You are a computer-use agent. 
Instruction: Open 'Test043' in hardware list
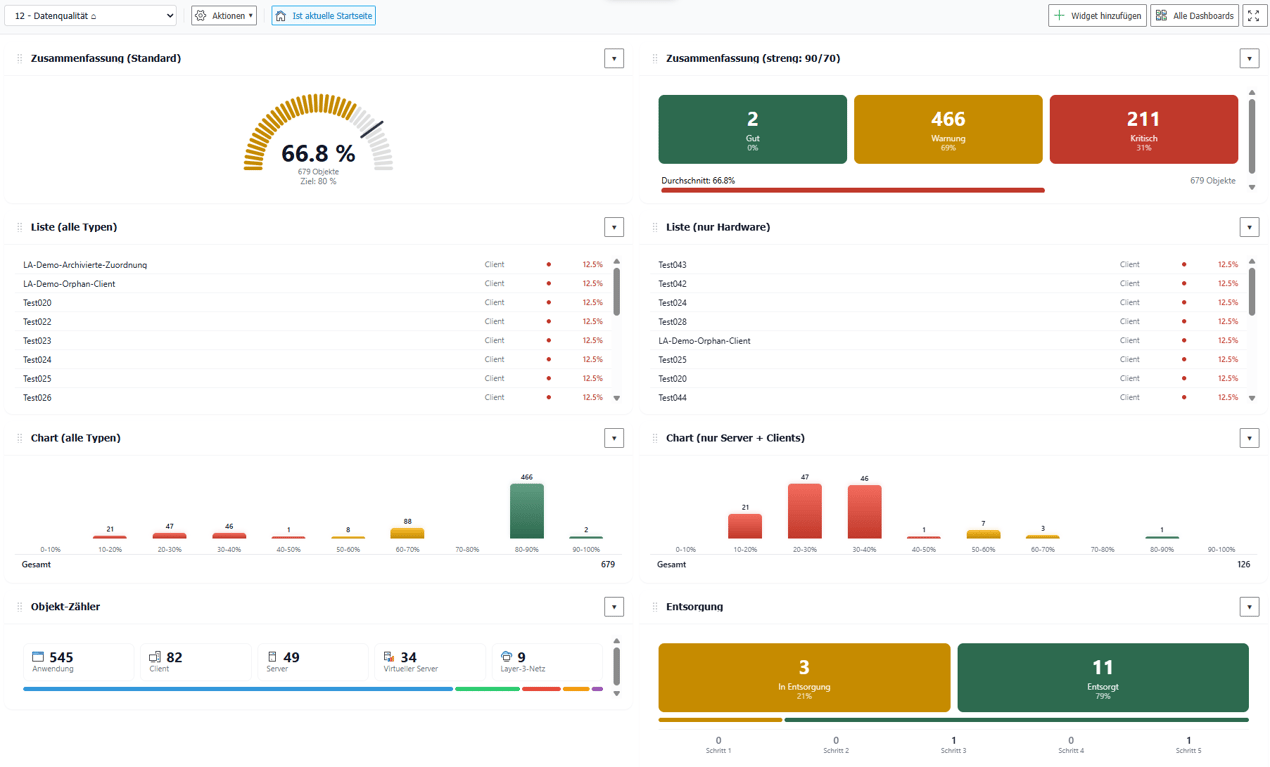[x=672, y=265]
